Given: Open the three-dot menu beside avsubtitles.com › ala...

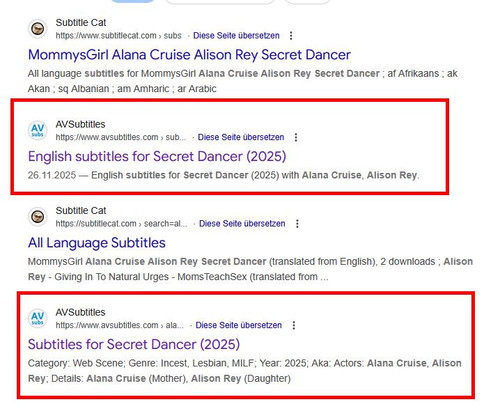Looking at the screenshot, I should (x=294, y=325).
